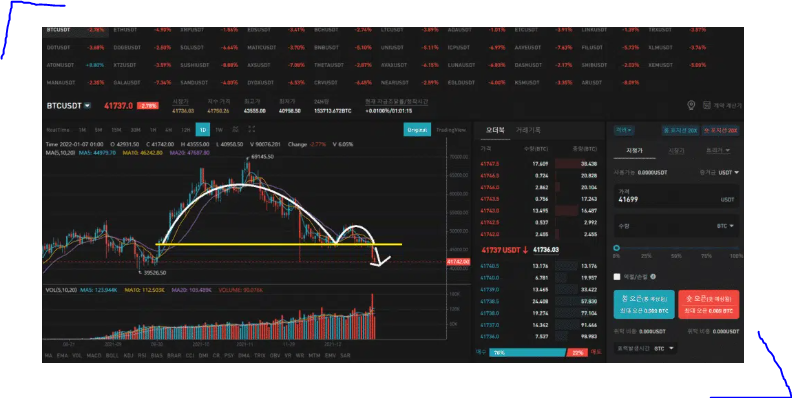Select the 1M chart interval
Image resolution: width=792 pixels, height=398 pixels.
click(82, 130)
